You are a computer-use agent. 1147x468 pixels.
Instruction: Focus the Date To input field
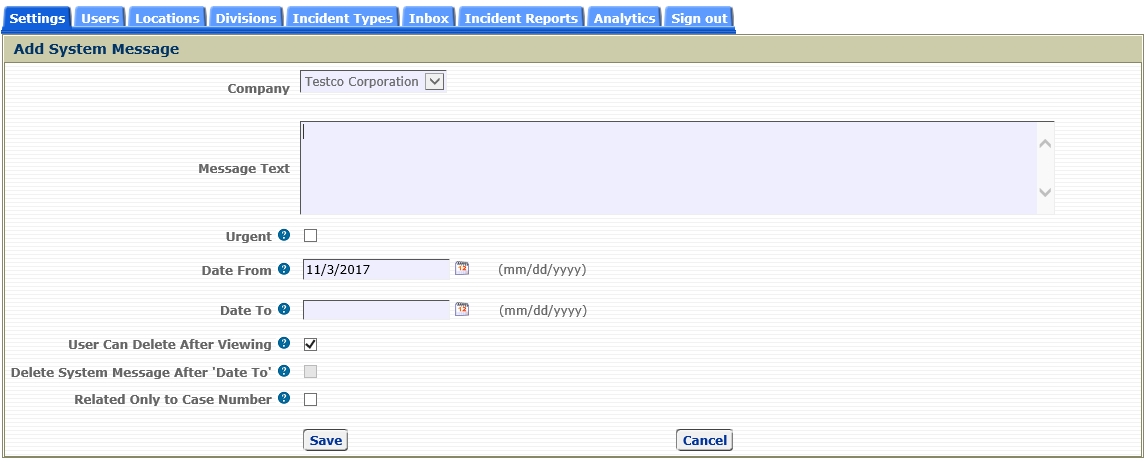point(376,310)
